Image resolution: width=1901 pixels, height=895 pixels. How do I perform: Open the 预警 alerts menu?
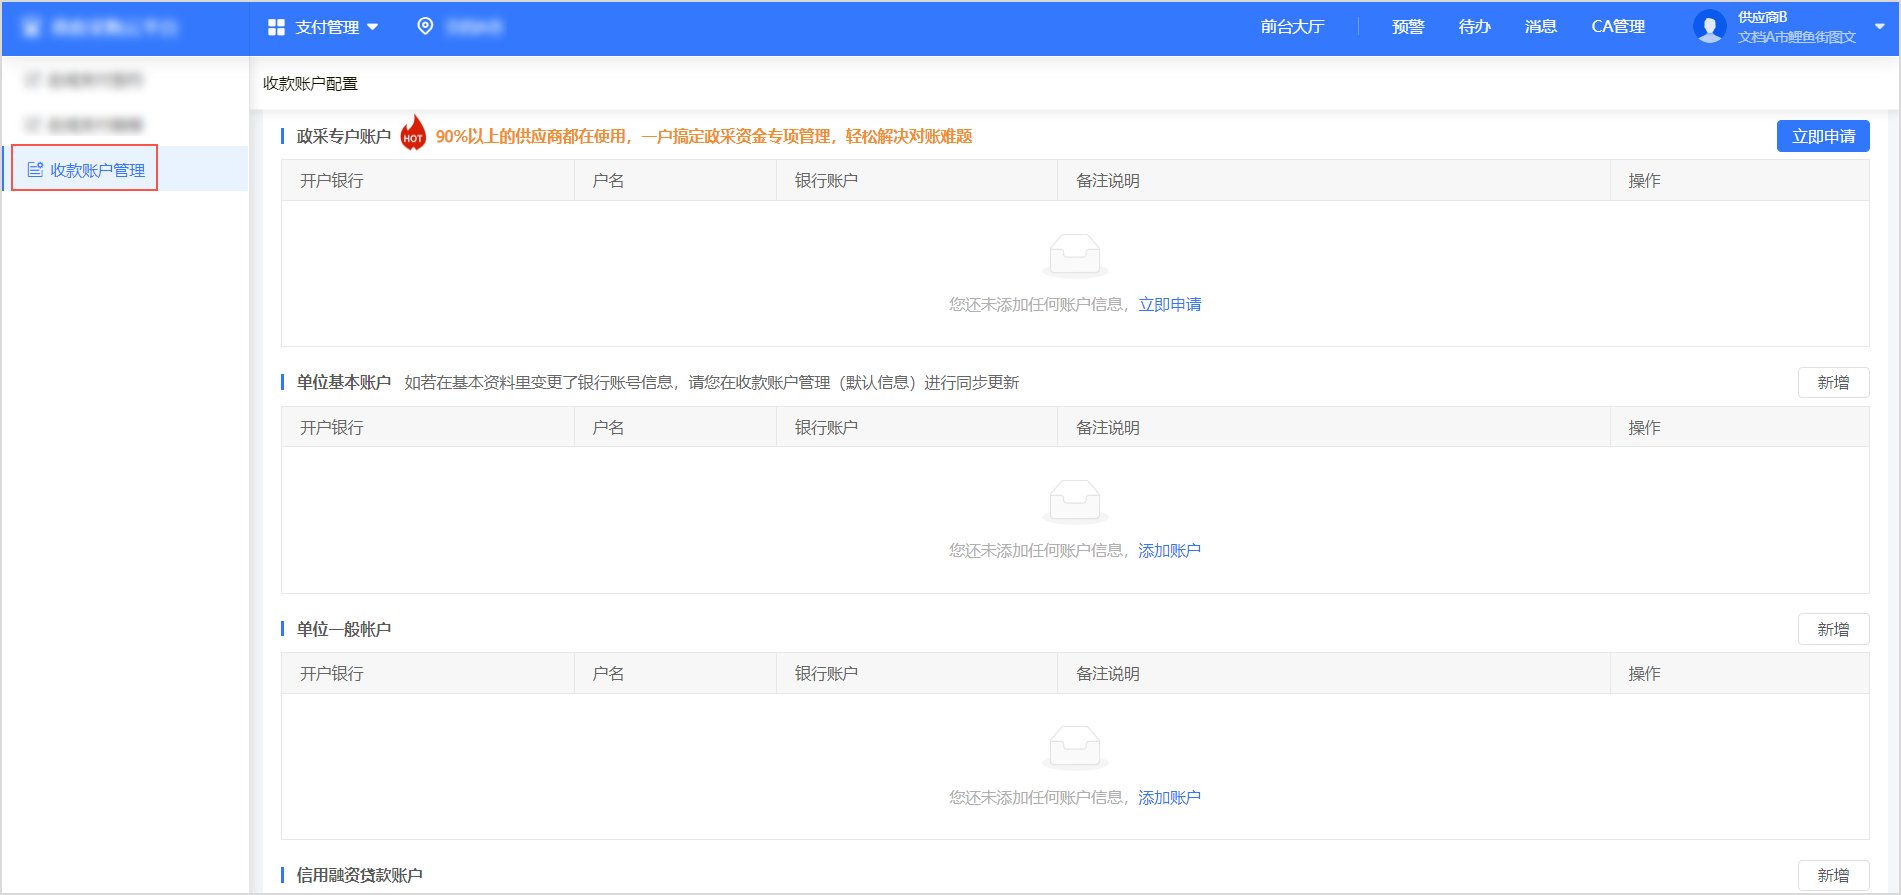coord(1408,27)
